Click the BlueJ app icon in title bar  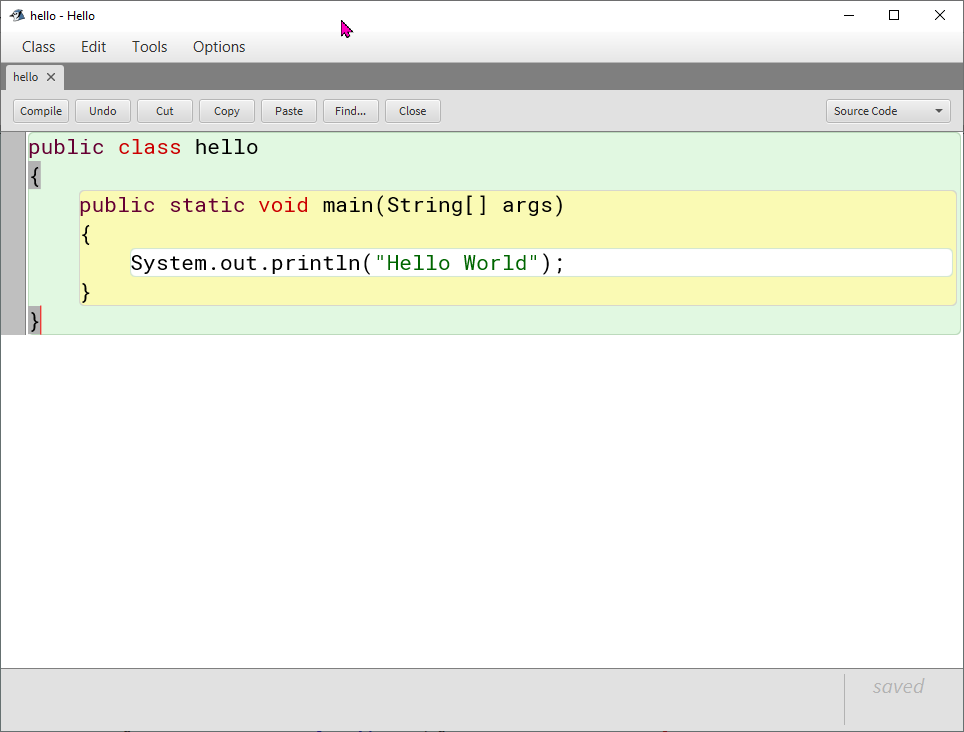click(x=17, y=15)
